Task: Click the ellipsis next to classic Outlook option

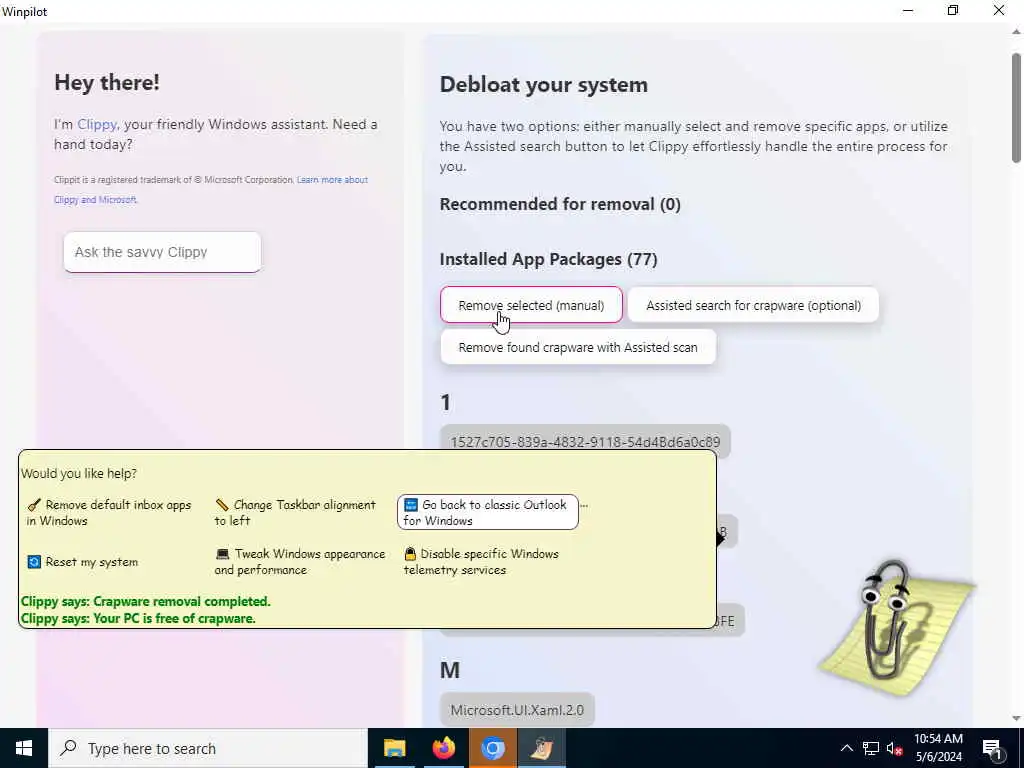Action: pyautogui.click(x=584, y=505)
